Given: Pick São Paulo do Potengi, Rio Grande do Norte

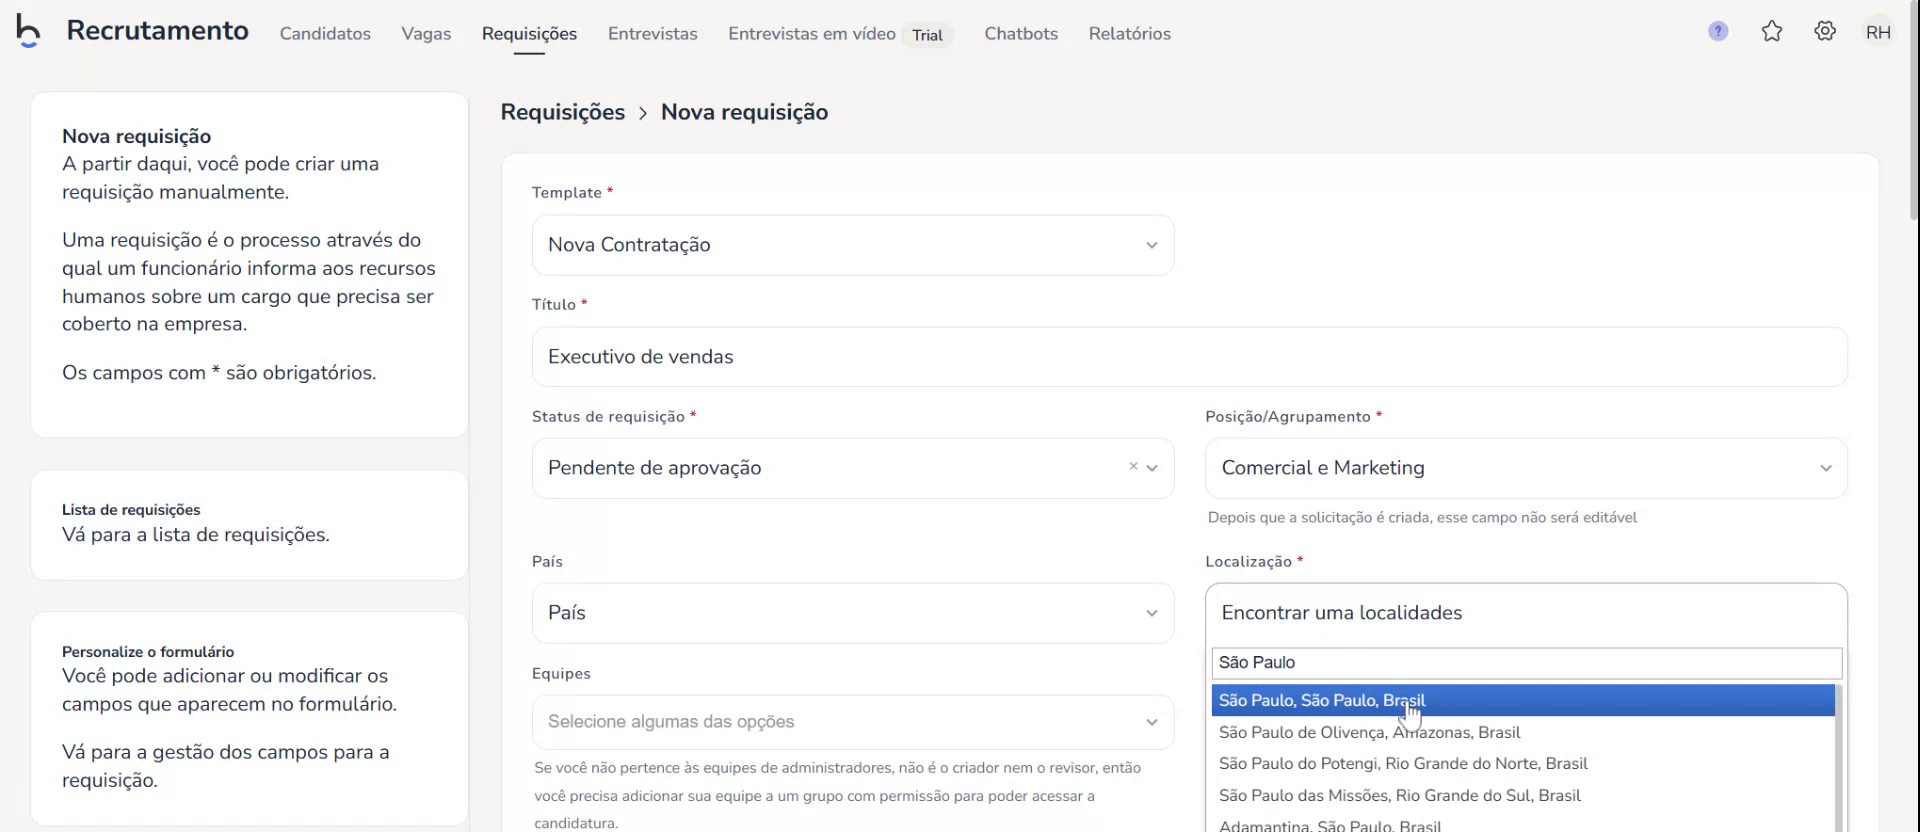Looking at the screenshot, I should coord(1523,763).
